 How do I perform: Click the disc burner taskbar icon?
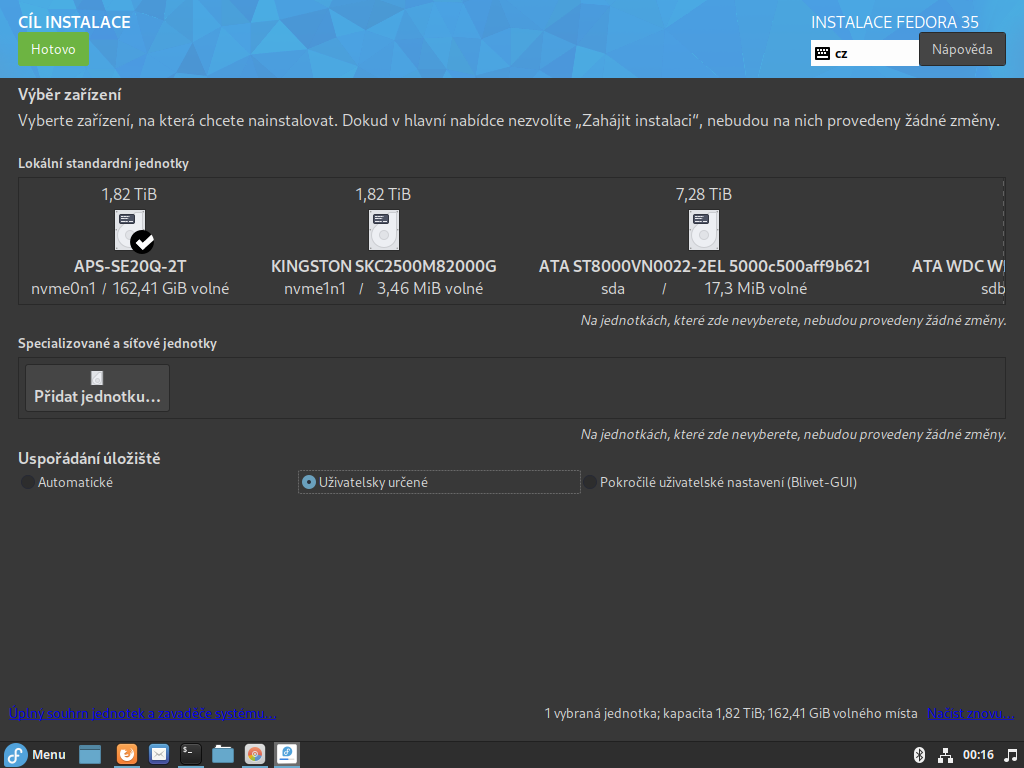(255, 755)
